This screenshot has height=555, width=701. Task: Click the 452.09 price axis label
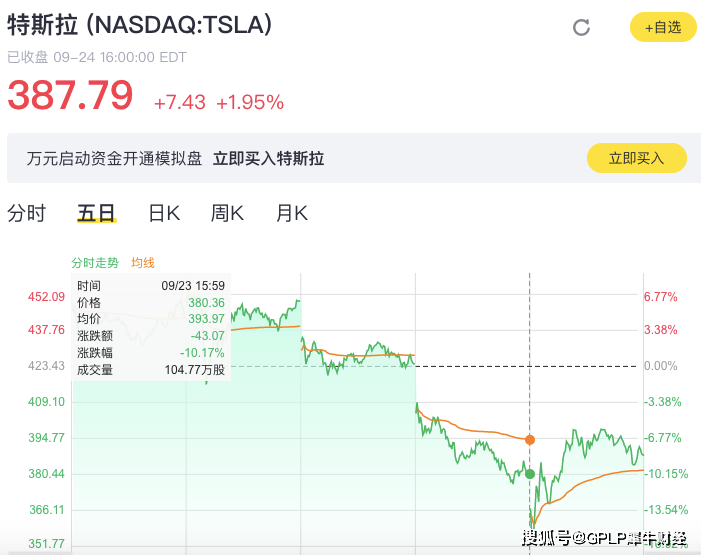(46, 297)
